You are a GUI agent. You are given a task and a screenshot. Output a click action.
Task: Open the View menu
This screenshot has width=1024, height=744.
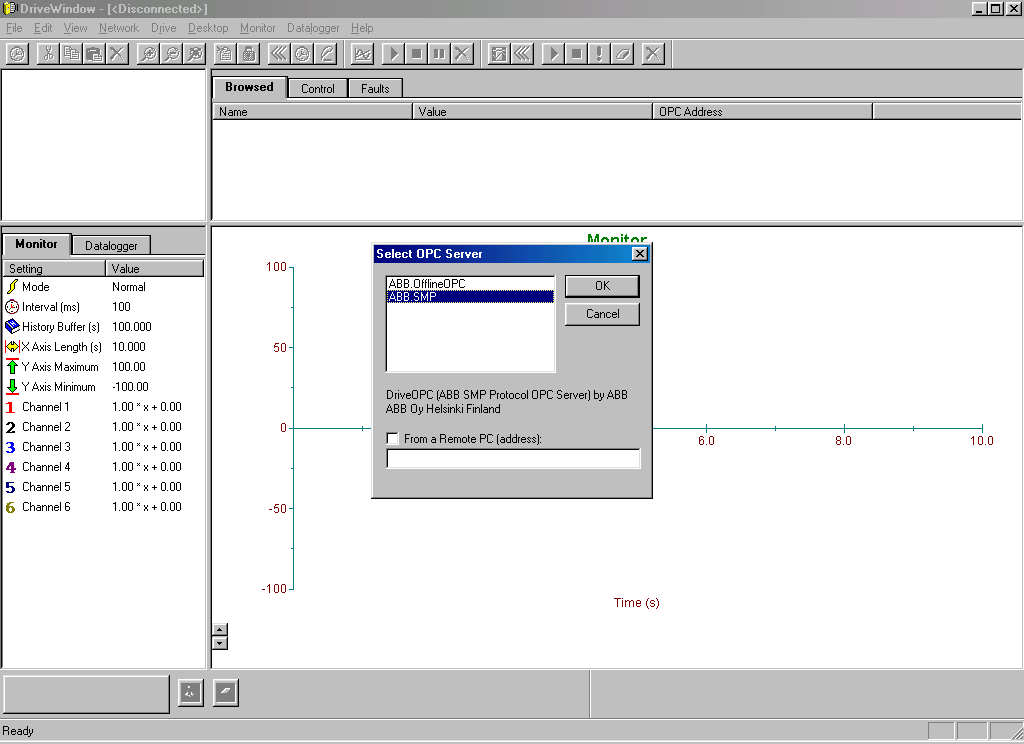(x=75, y=28)
